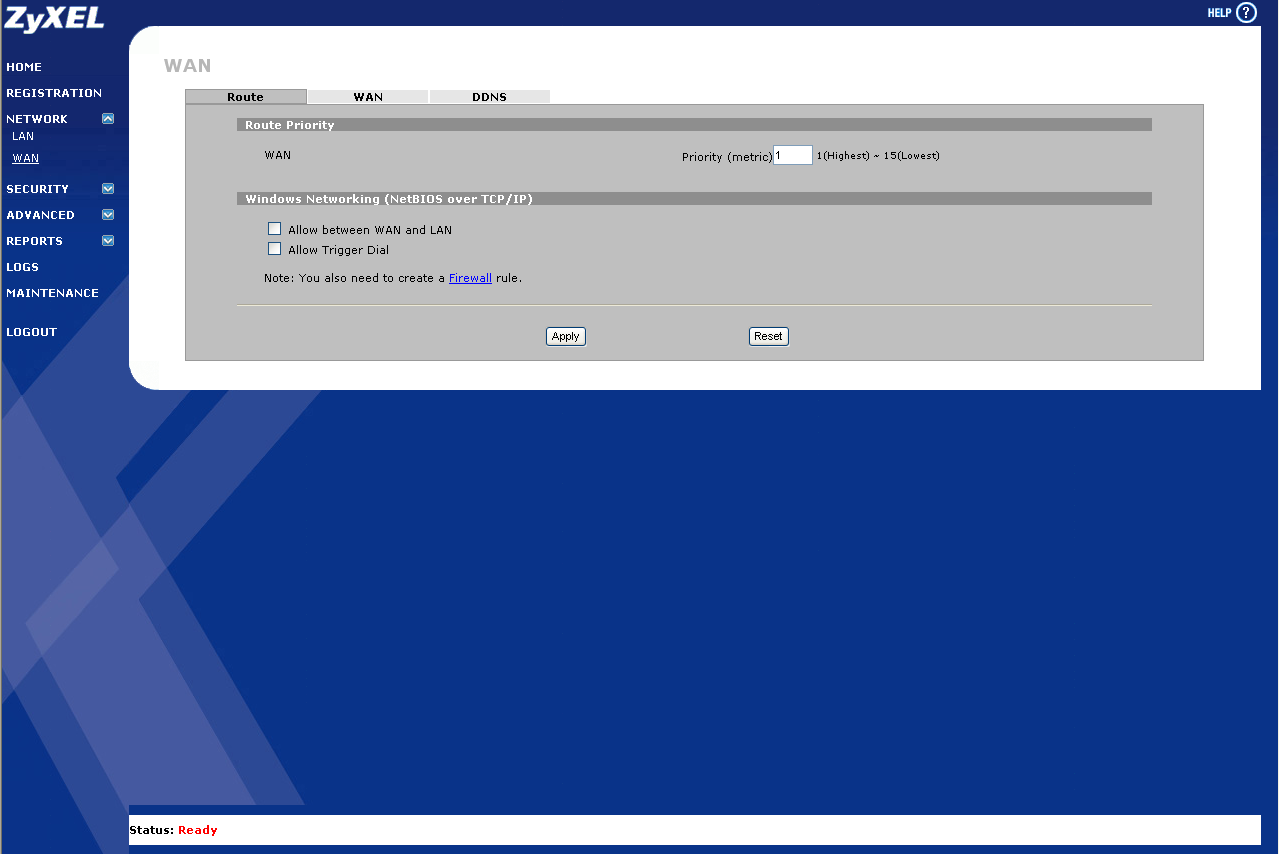The width and height of the screenshot is (1280, 854).
Task: Click the HELP text link
Action: 1219,13
